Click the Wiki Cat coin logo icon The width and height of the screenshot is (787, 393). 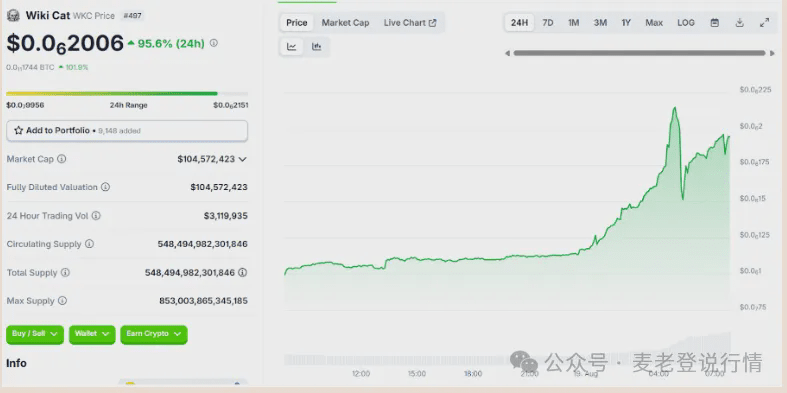pos(13,15)
